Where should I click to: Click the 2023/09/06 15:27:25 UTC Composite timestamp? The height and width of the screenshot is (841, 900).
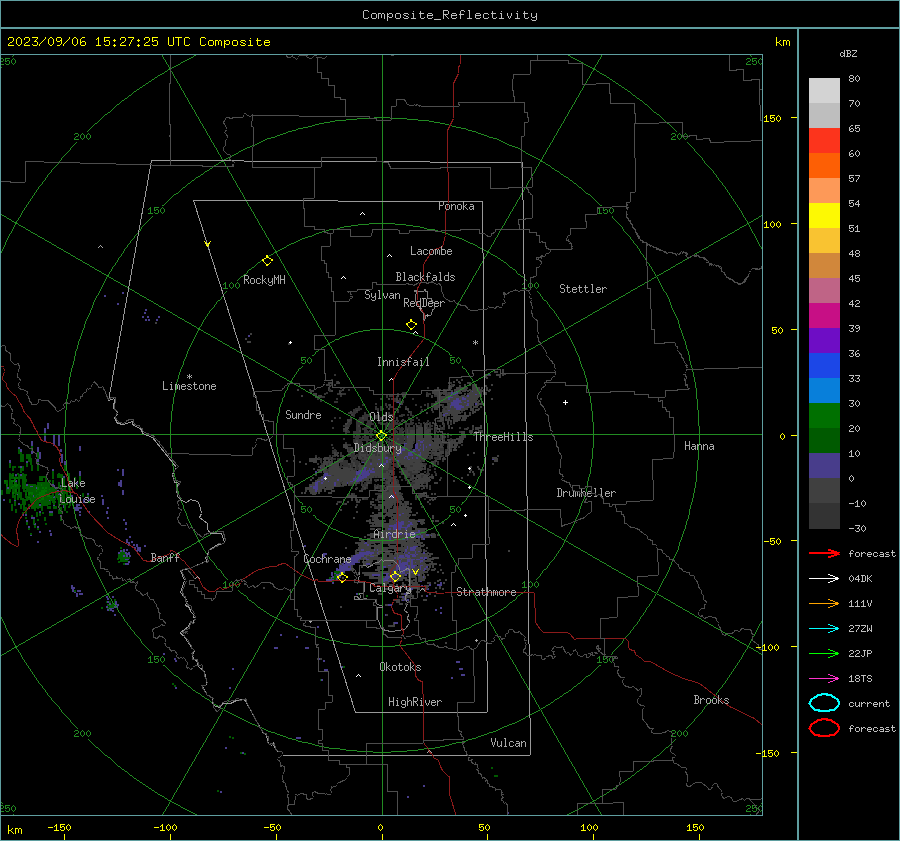[138, 42]
